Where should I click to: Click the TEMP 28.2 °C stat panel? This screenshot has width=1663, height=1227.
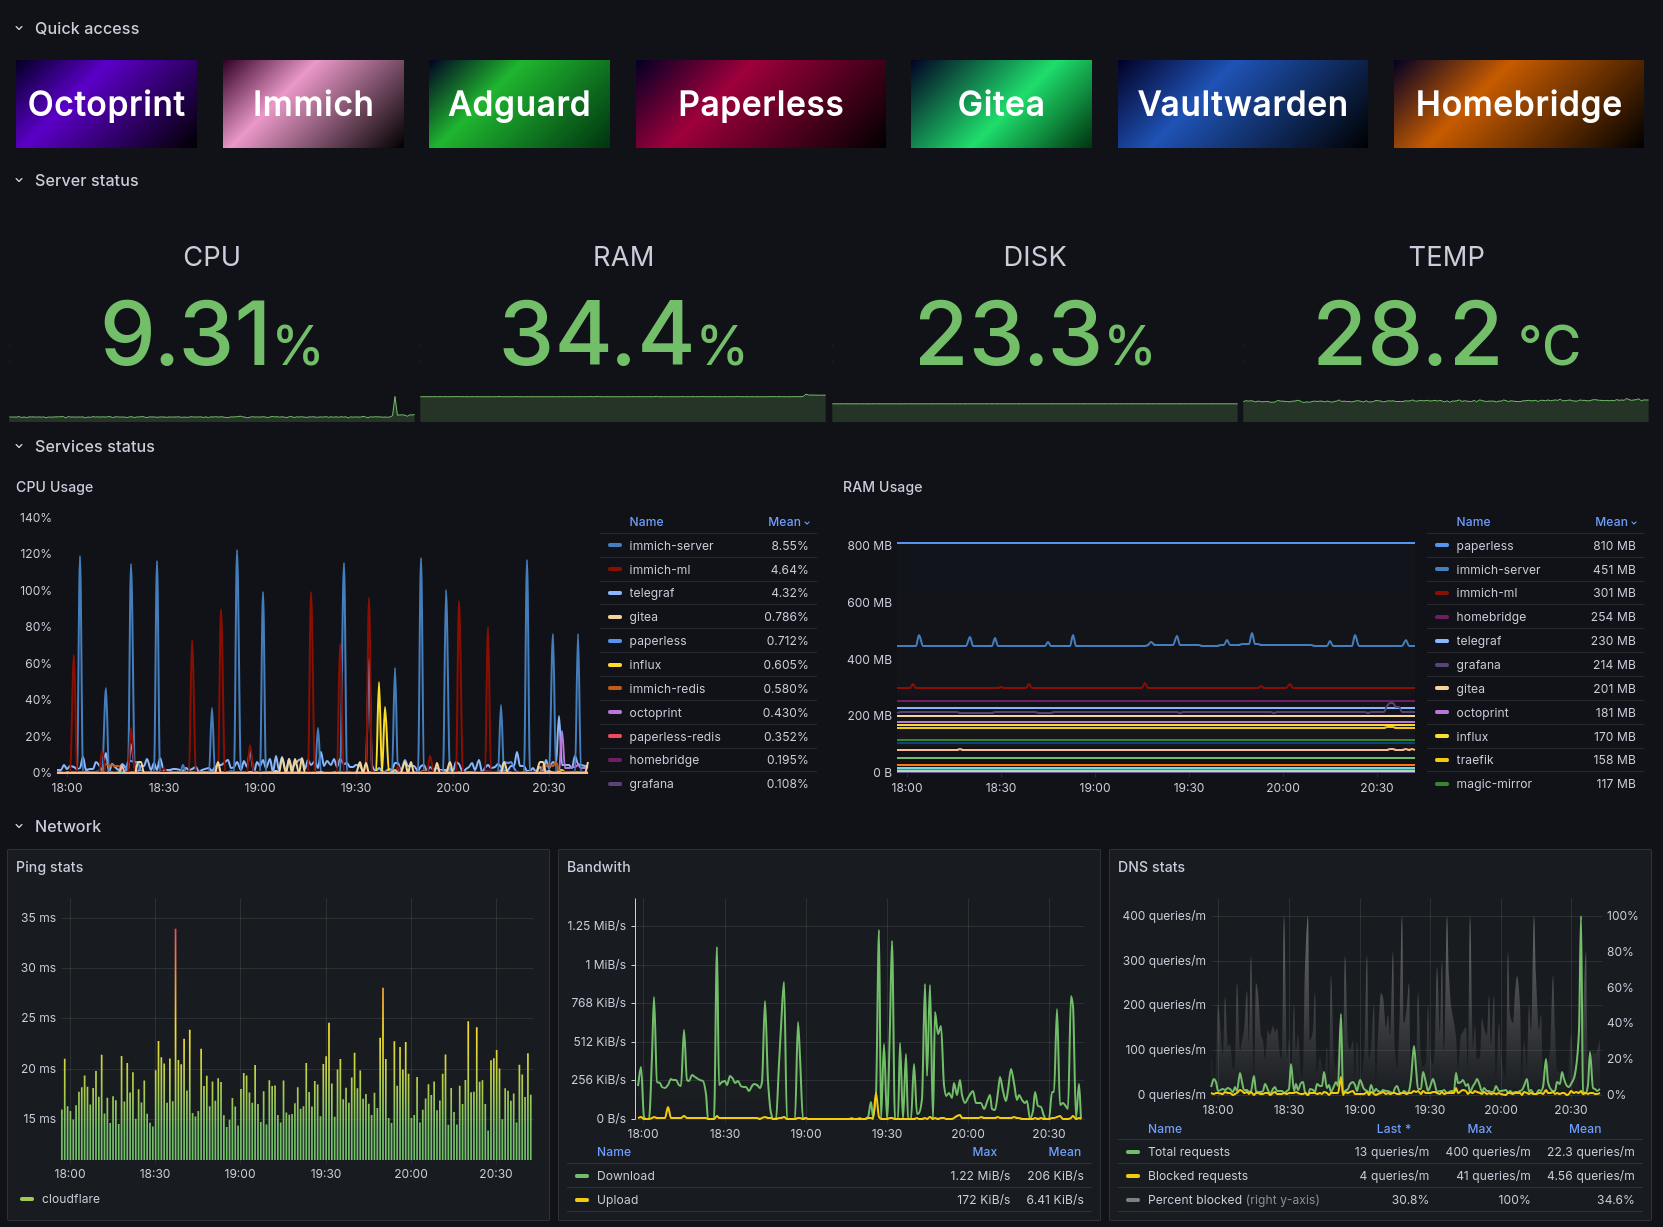pos(1446,320)
